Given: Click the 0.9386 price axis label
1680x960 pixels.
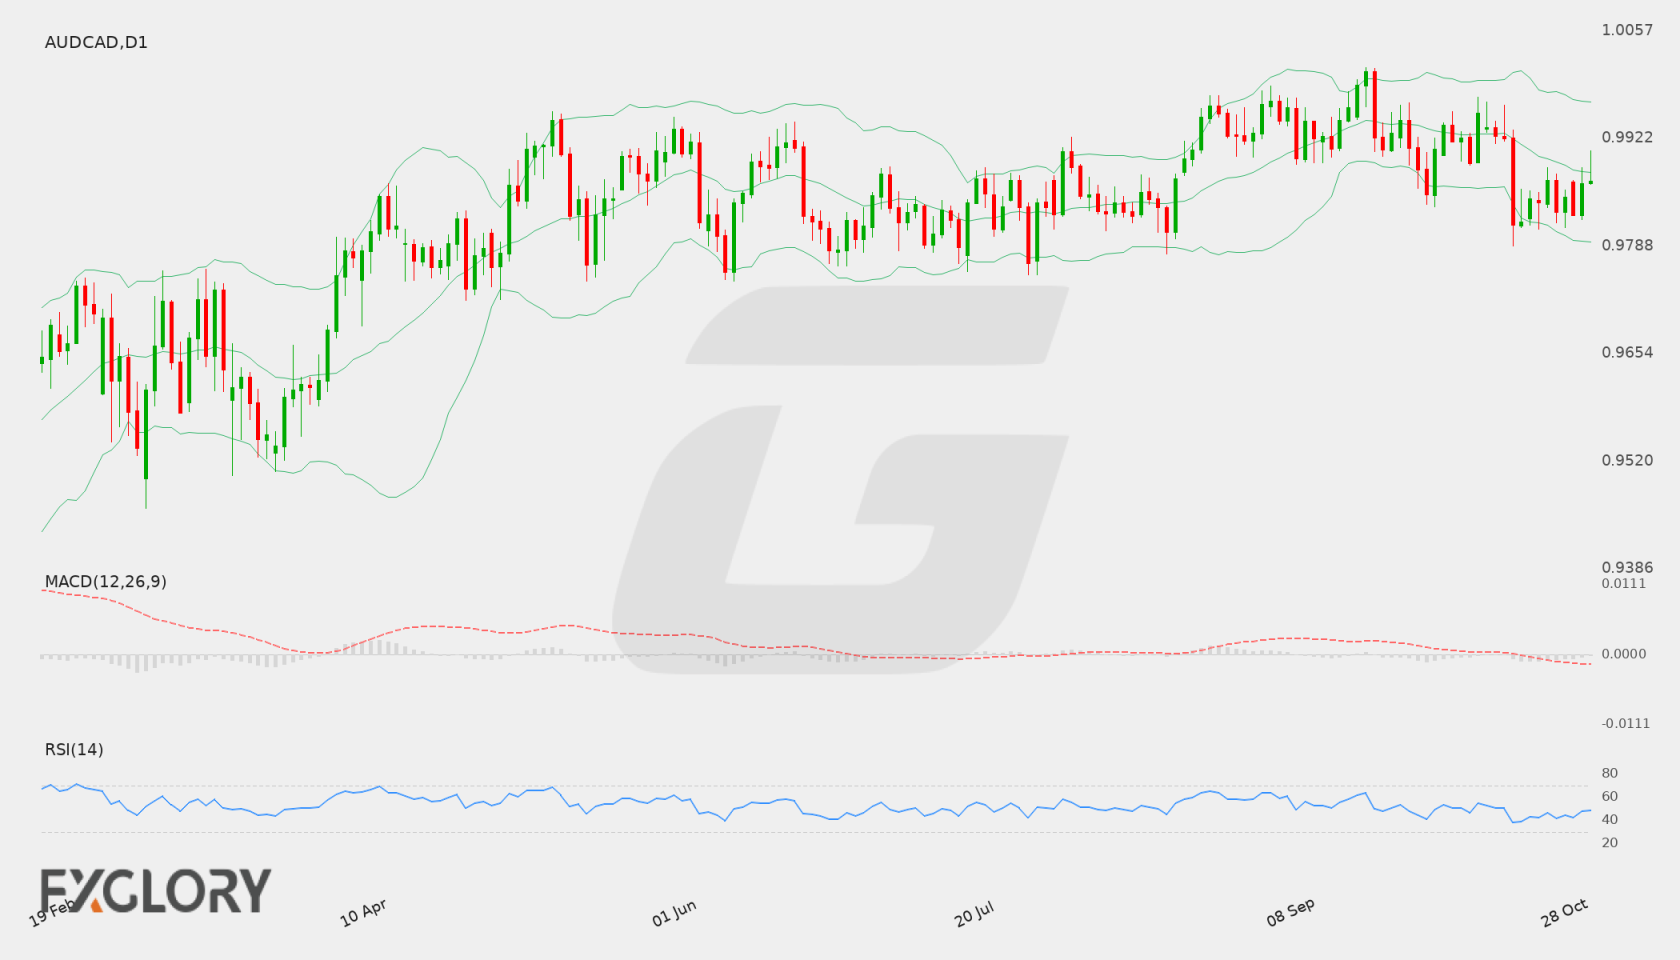Looking at the screenshot, I should (x=1627, y=567).
